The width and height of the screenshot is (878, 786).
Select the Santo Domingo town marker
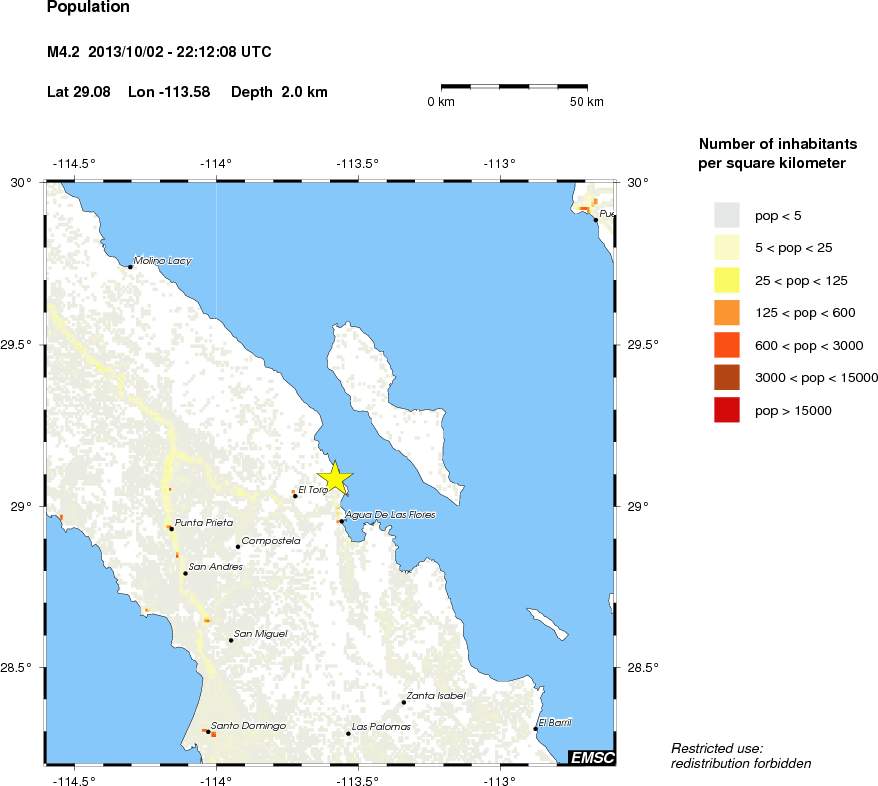pyautogui.click(x=208, y=732)
